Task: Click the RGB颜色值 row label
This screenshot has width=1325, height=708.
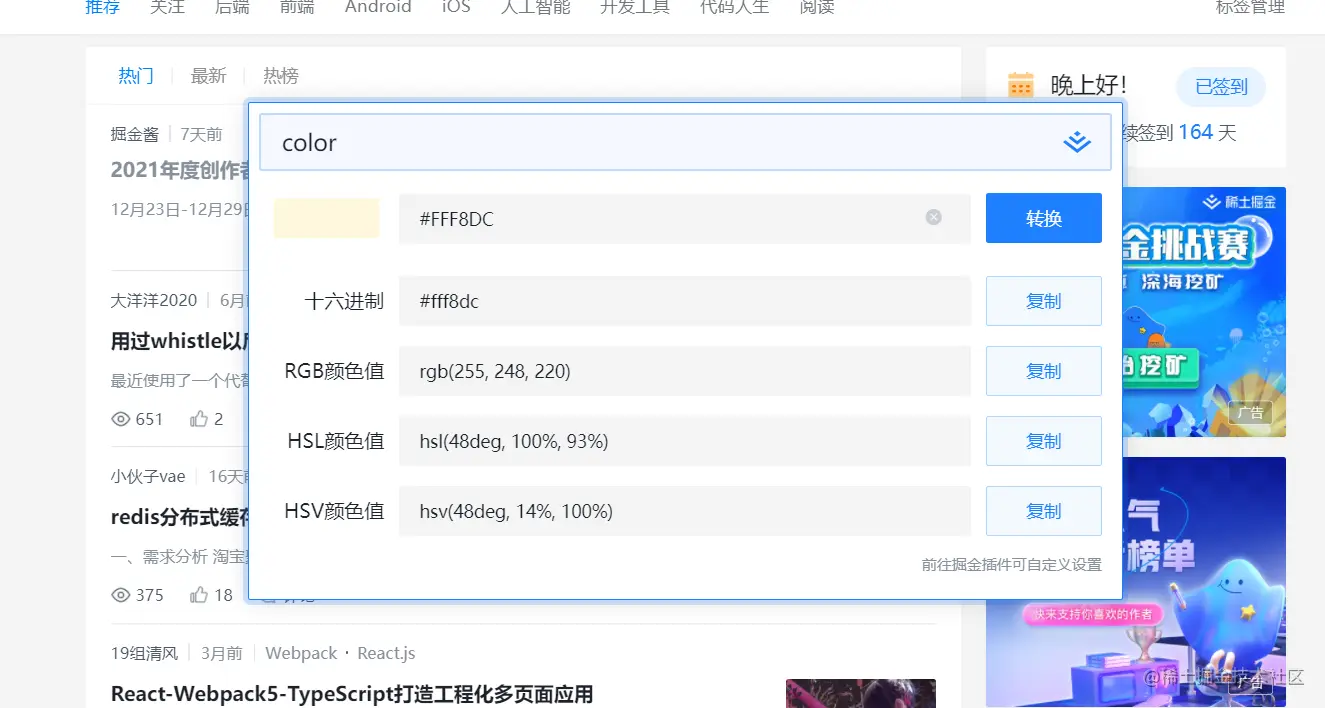Action: (334, 371)
